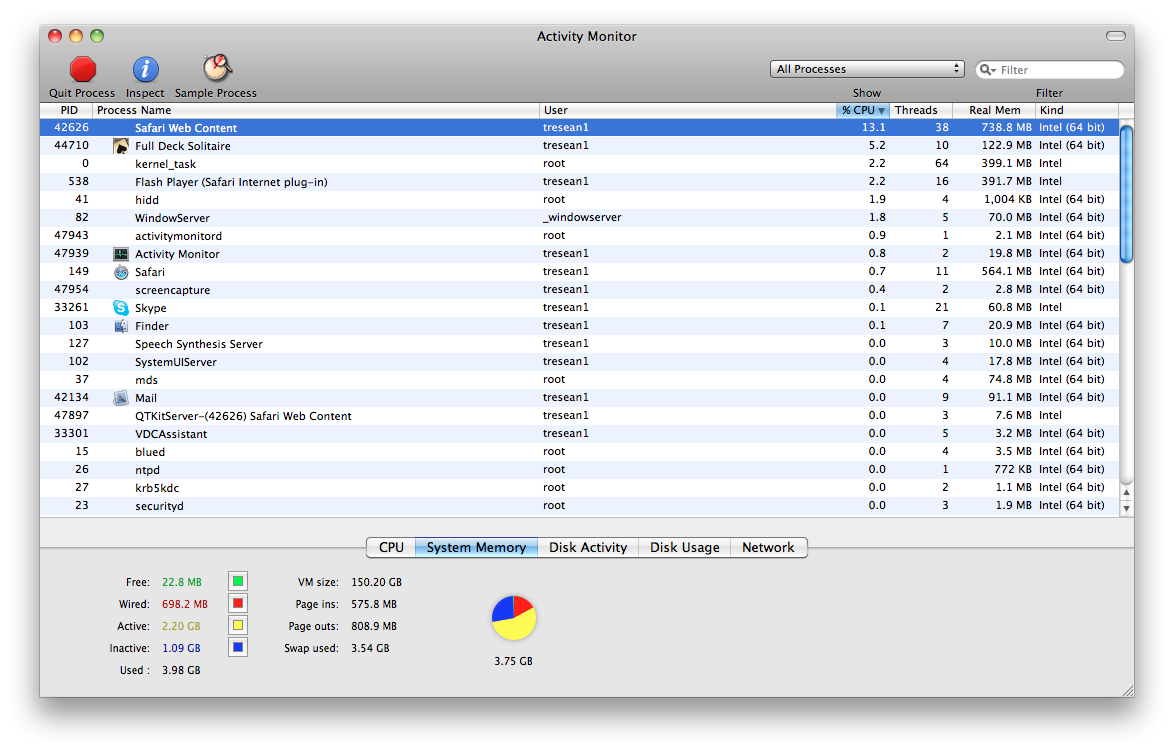Click the magnifier icon in Filter field

[988, 70]
